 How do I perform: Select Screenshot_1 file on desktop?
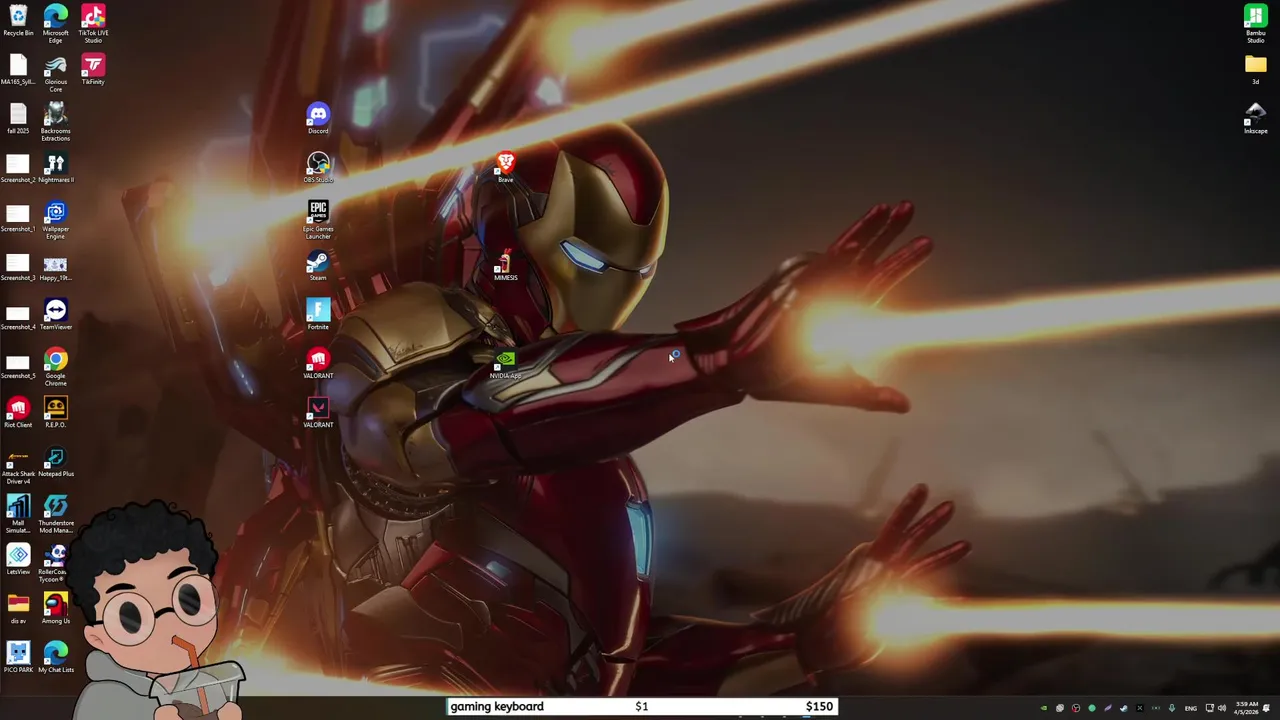click(x=18, y=216)
